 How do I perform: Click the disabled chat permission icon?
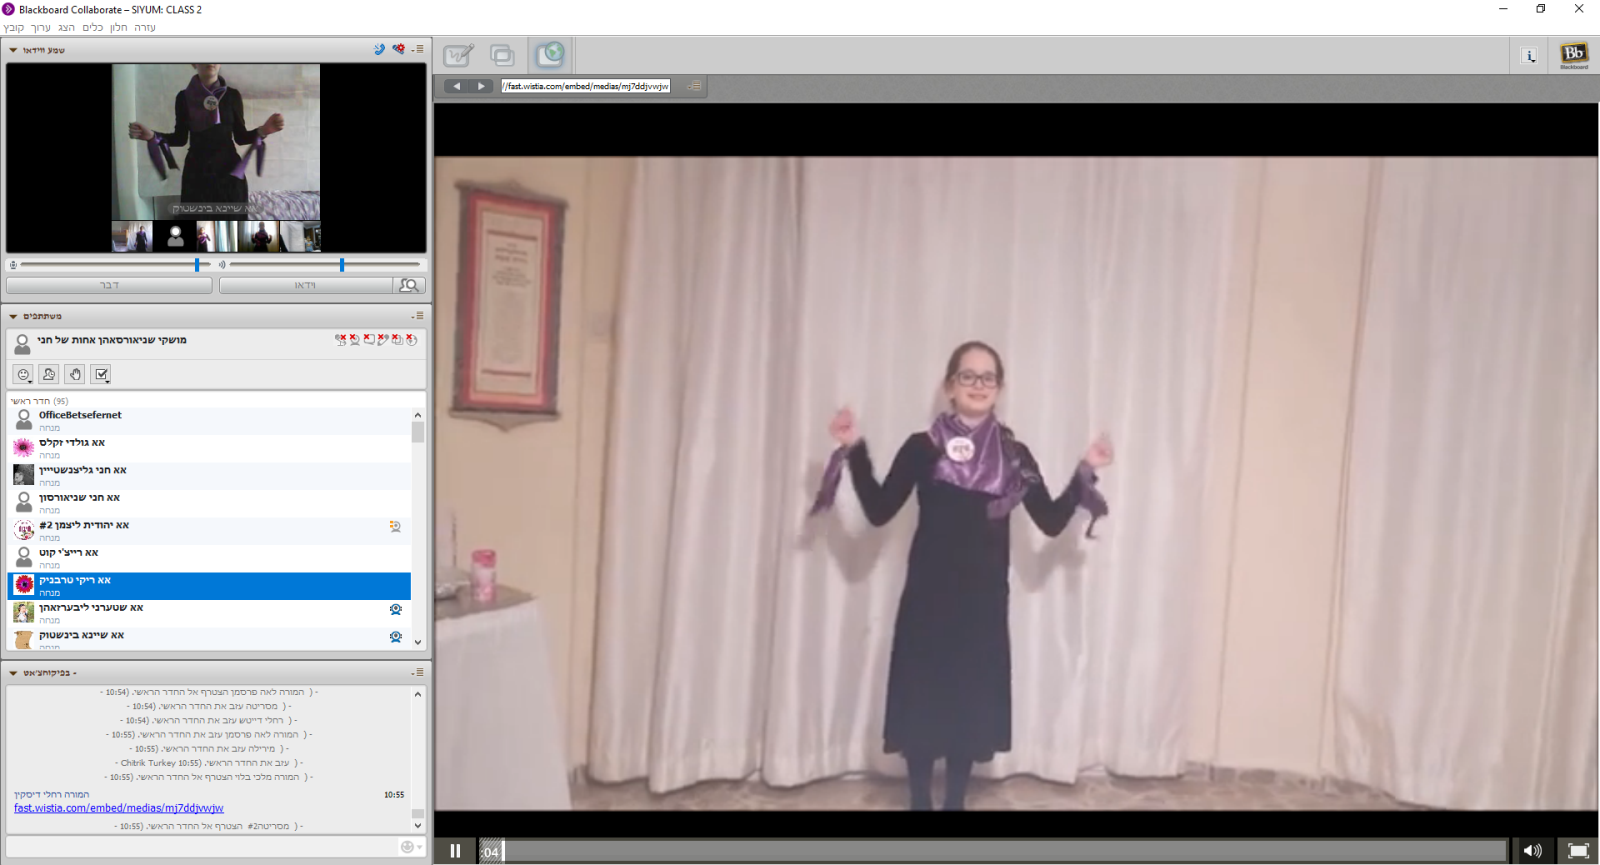point(368,339)
